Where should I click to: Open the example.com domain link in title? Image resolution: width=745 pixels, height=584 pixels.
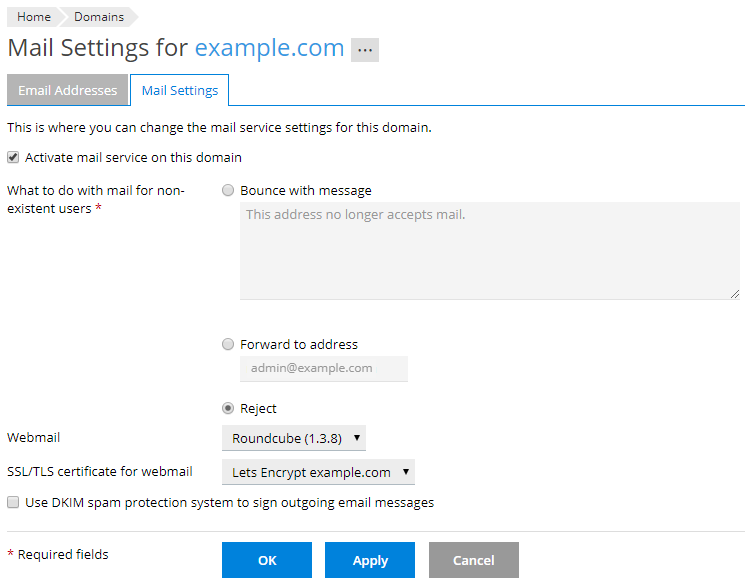[x=269, y=48]
